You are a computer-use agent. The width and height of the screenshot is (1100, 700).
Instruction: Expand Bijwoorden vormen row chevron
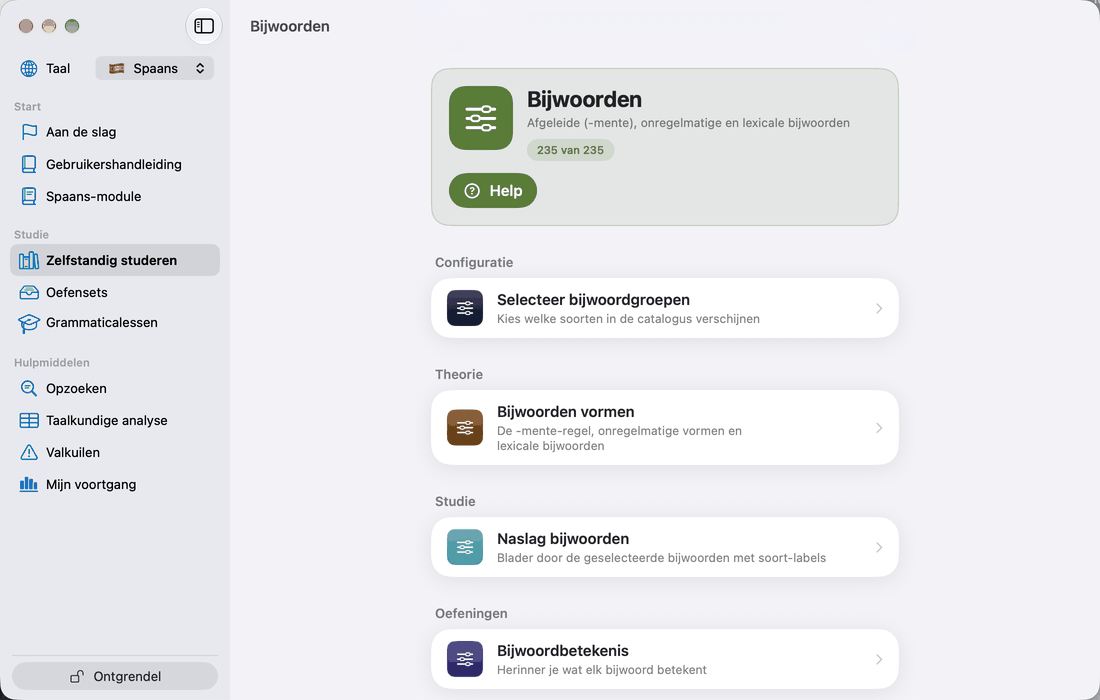click(x=879, y=428)
